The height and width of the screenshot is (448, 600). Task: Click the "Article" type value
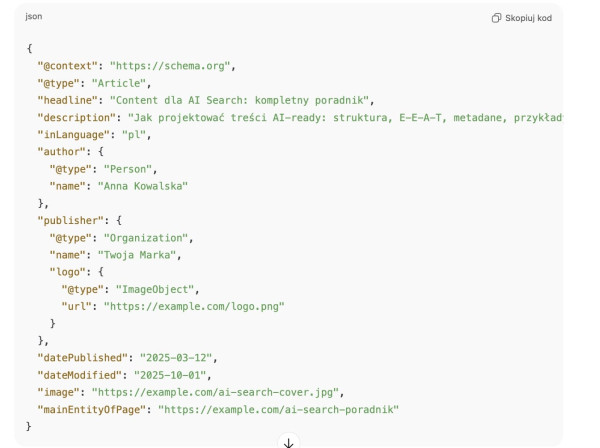[x=120, y=83]
